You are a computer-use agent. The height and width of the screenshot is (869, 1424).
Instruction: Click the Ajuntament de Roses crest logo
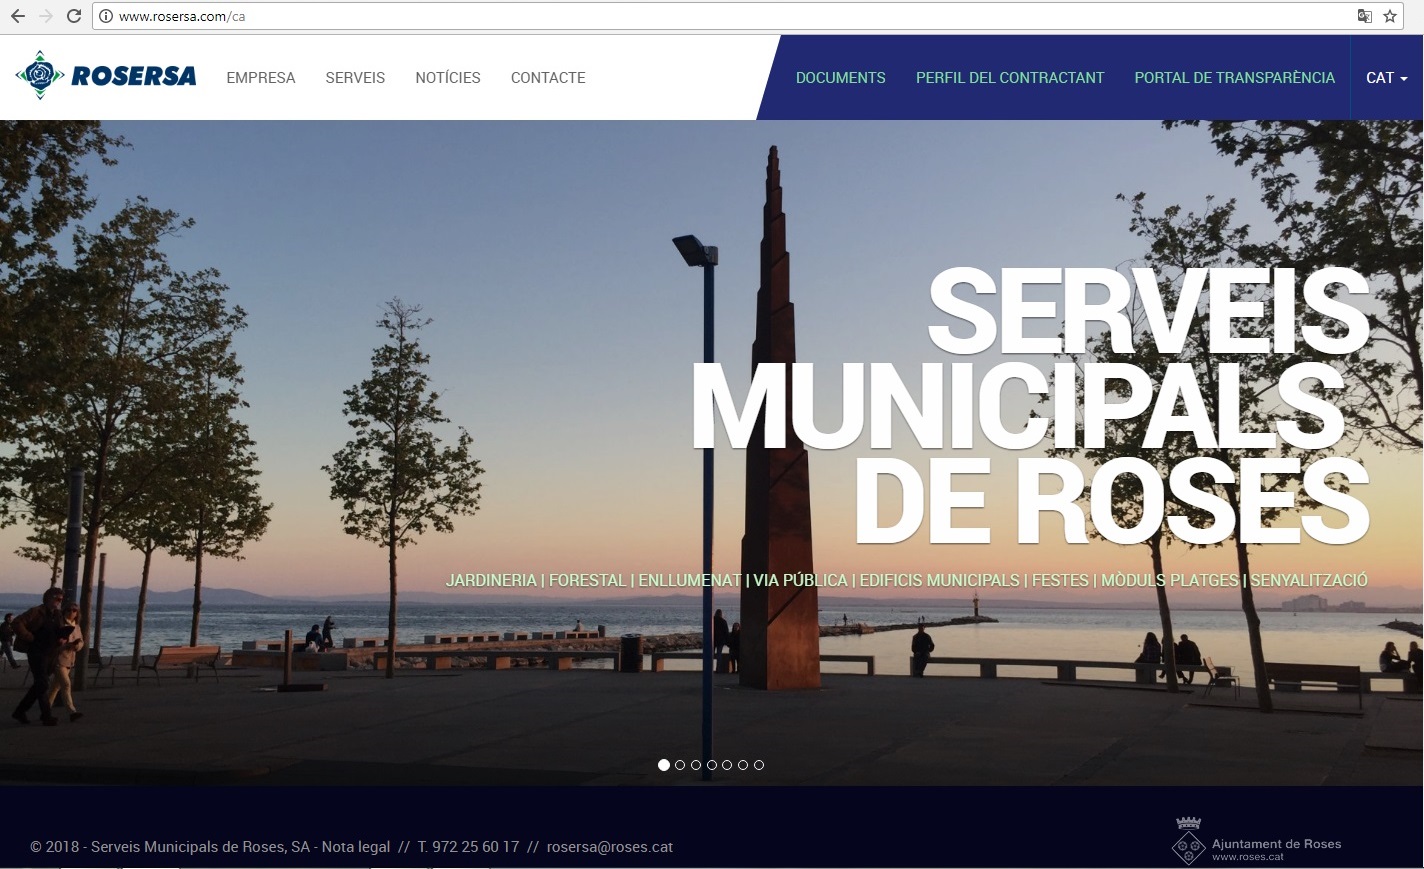(x=1188, y=842)
